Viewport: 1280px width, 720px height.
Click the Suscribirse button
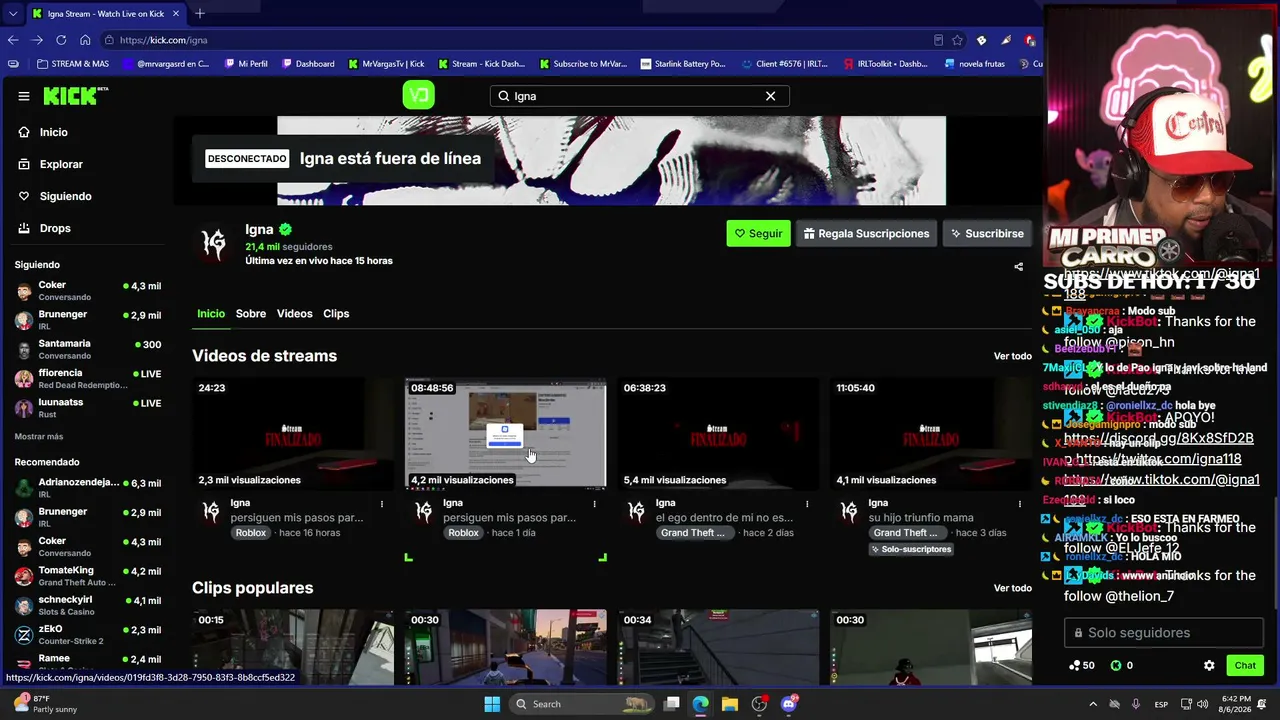pyautogui.click(x=987, y=233)
